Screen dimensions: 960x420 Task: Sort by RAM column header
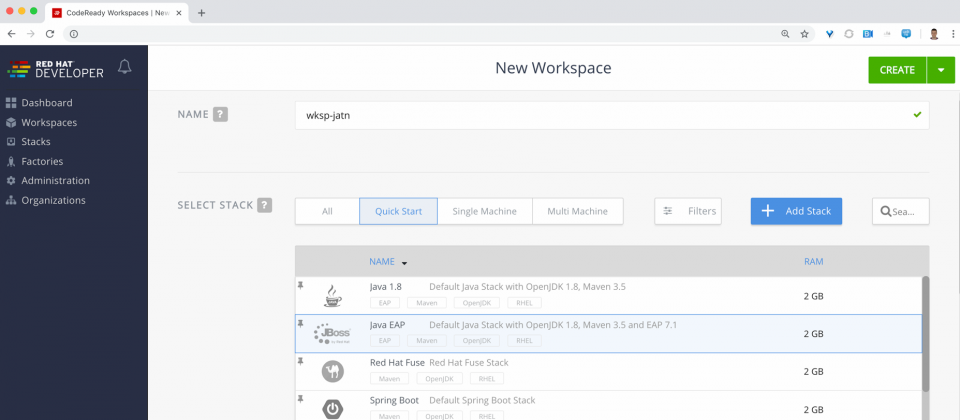pos(814,261)
